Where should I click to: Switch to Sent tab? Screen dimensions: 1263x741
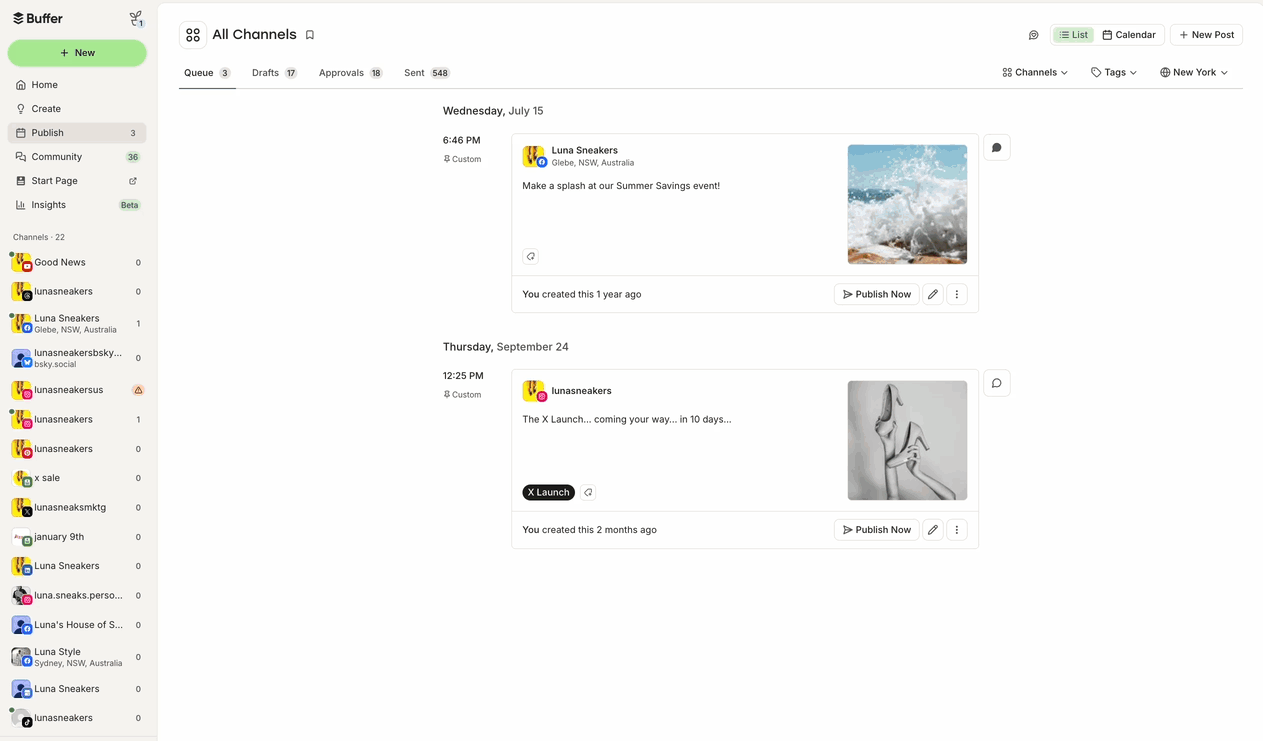click(x=427, y=73)
